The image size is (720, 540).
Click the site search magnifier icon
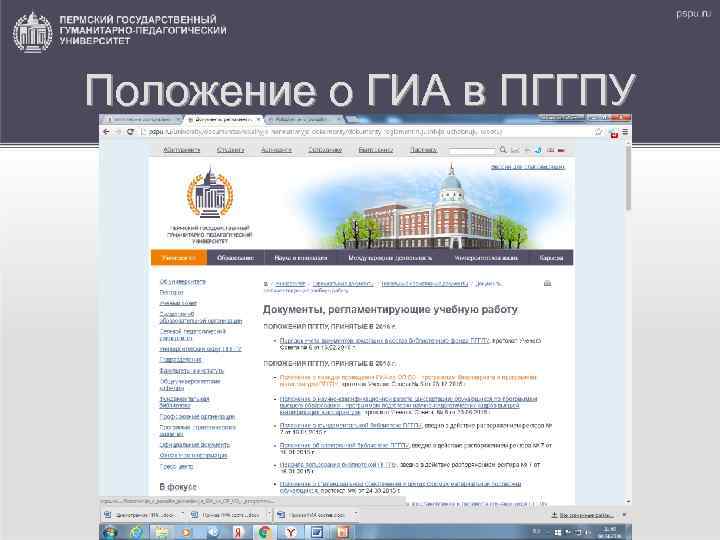503,150
